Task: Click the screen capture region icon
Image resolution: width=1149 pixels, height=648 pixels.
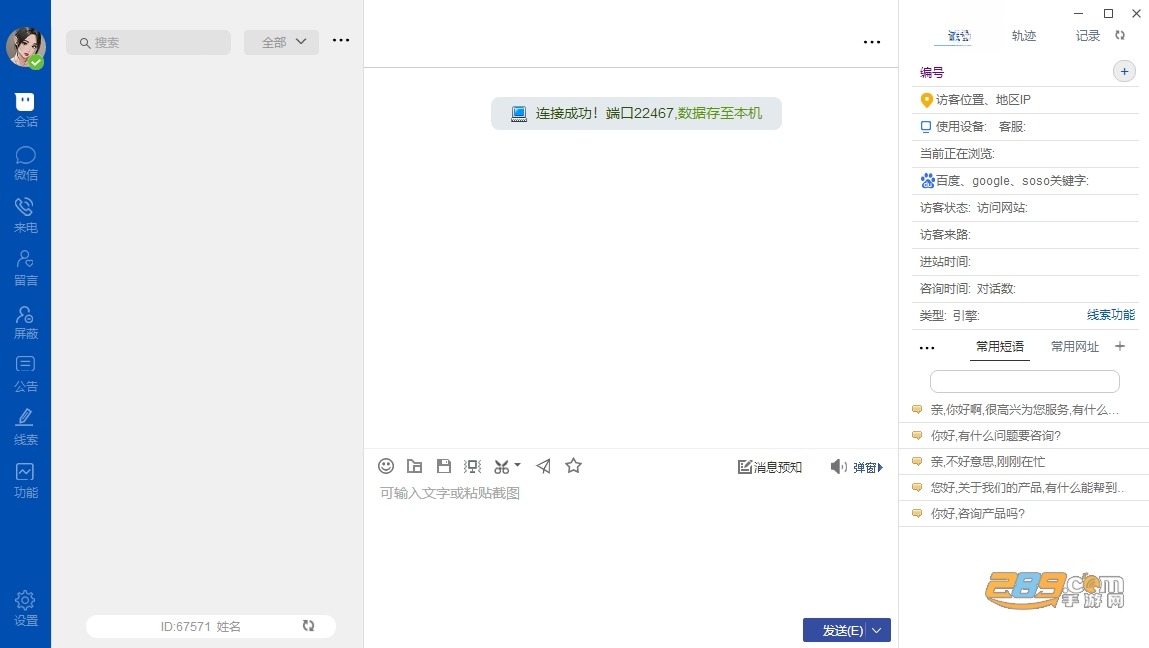Action: (x=473, y=466)
